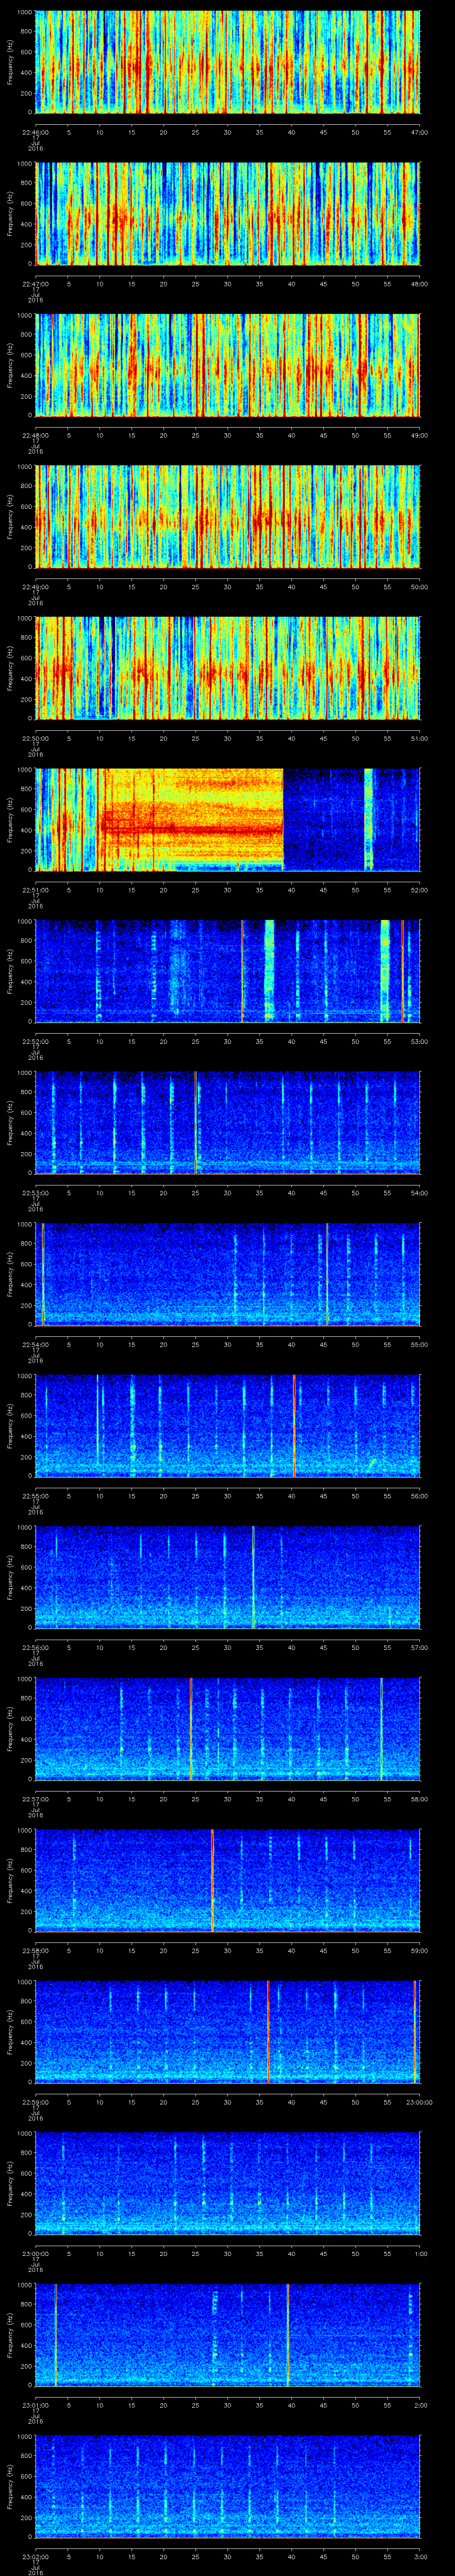Select the spectrogram panel starting at 22:47:00
The width and height of the screenshot is (455, 2576).
pyautogui.click(x=228, y=213)
